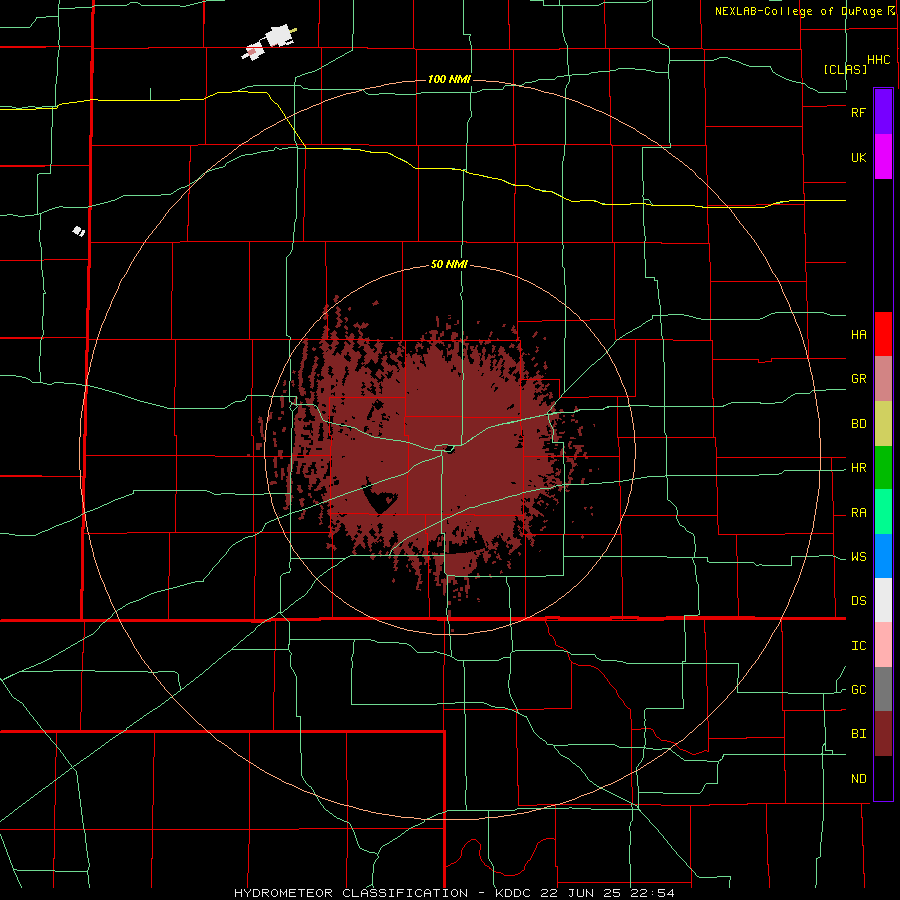Click the "RA" legend label

(x=858, y=513)
